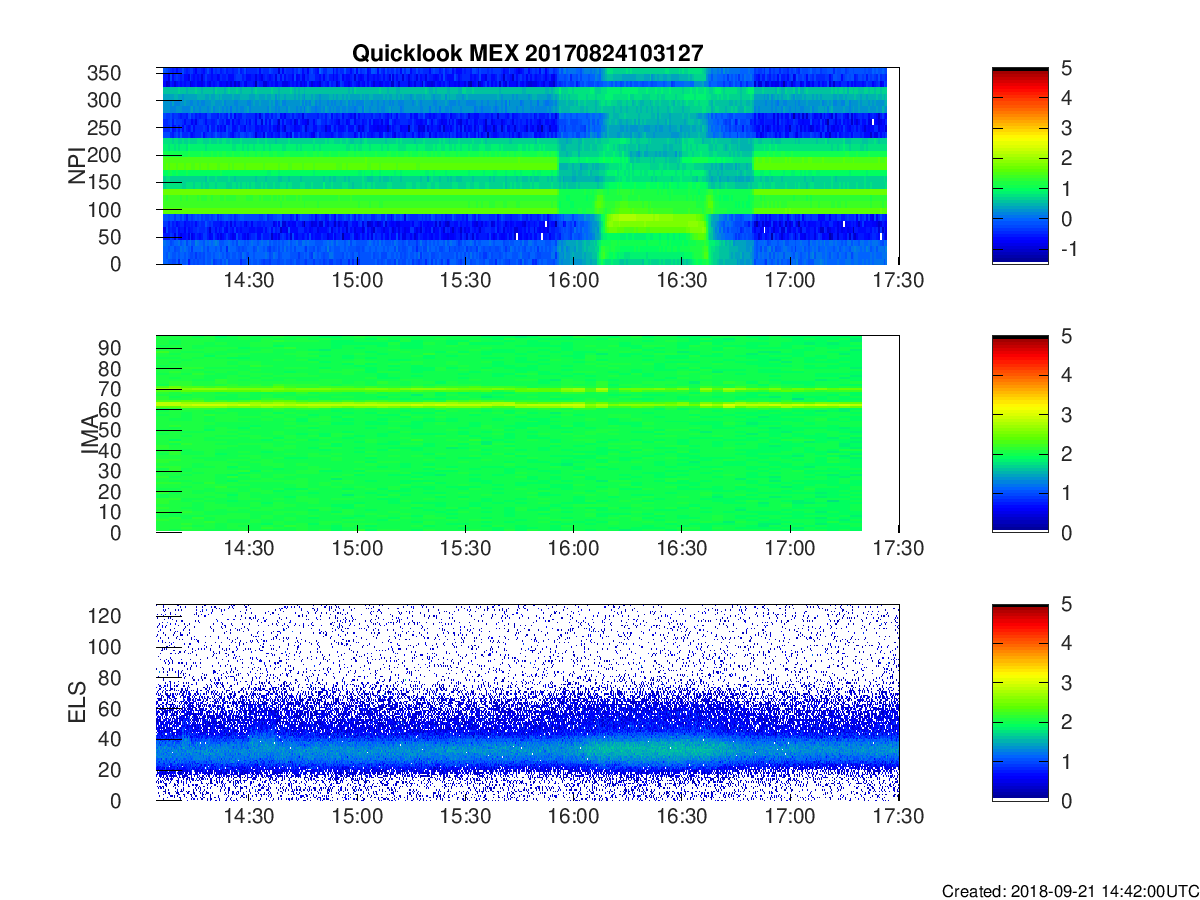Click the 0 label on IMA colorbar
The image size is (1200, 900).
(1067, 532)
